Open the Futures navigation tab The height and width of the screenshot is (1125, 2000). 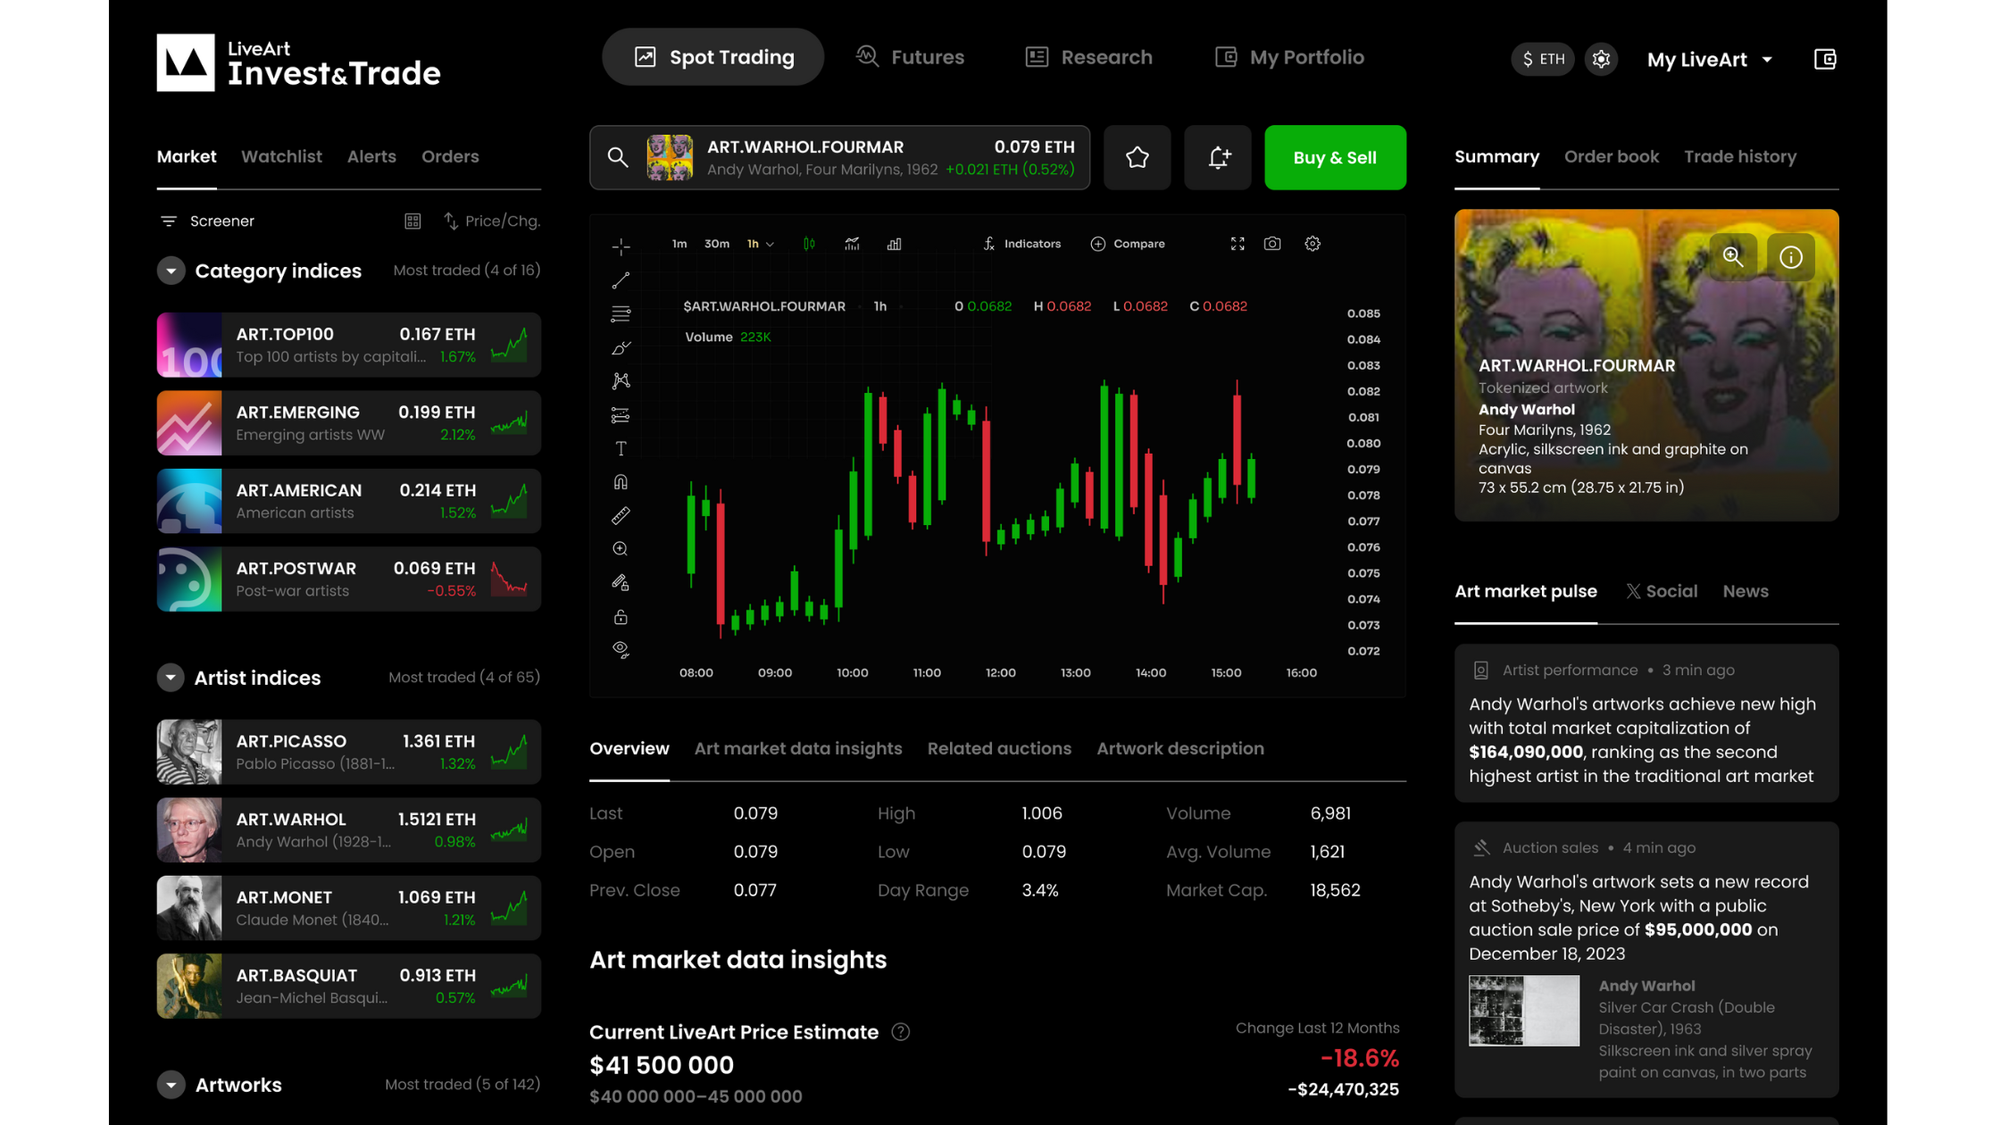tap(910, 57)
